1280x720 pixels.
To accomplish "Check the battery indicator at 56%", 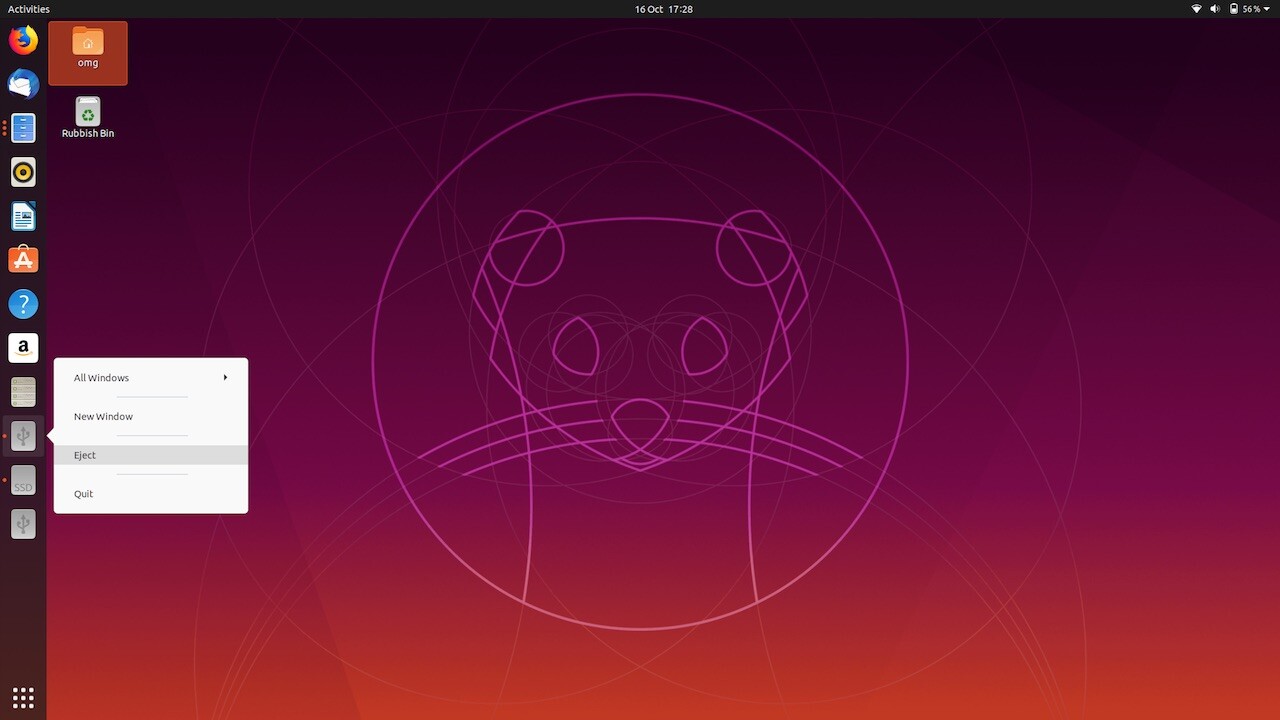I will pyautogui.click(x=1245, y=9).
